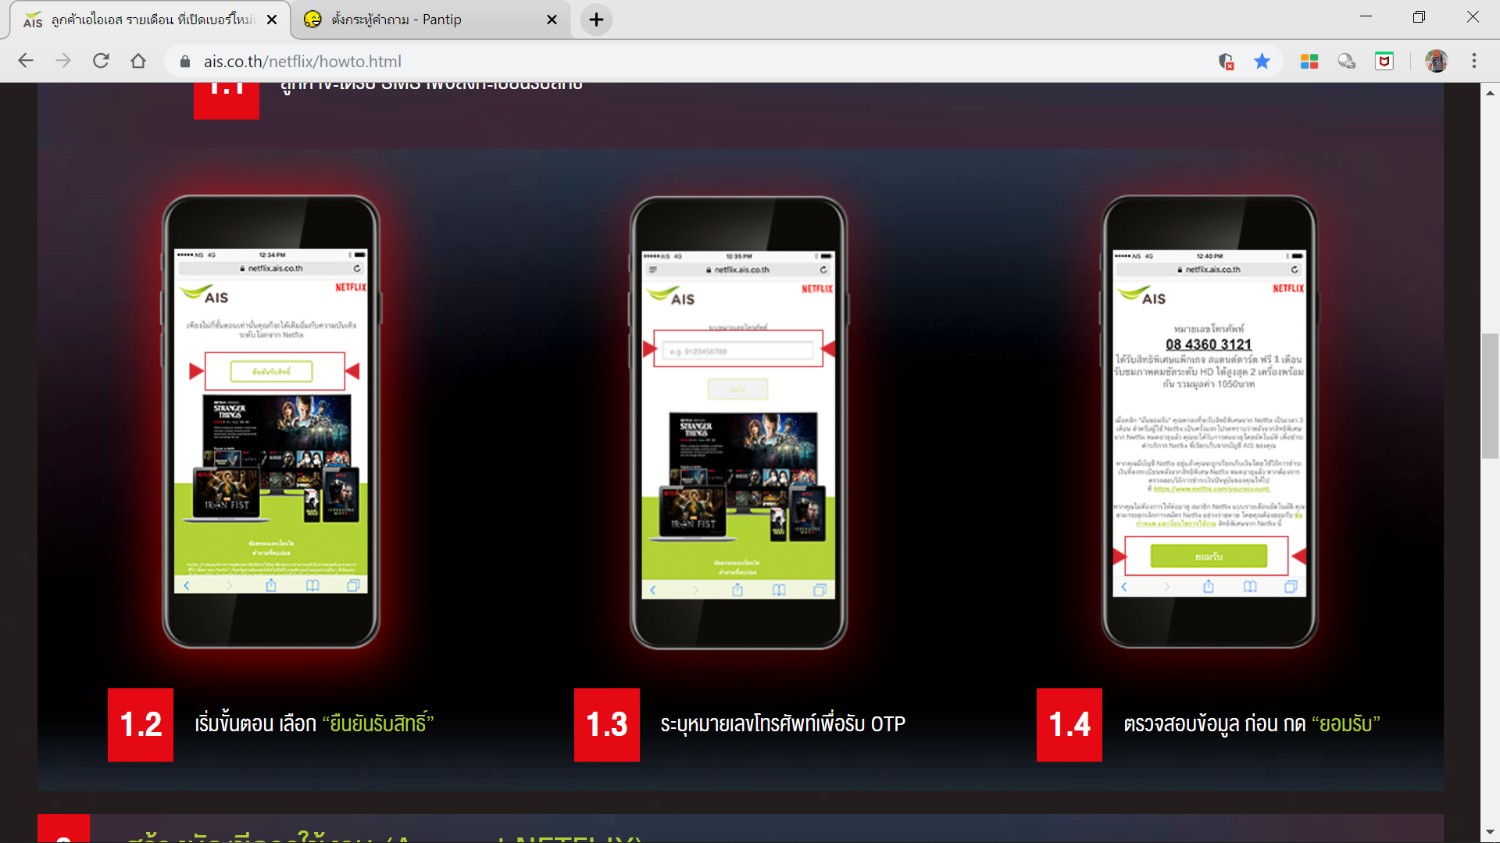Screen dimensions: 1500x843
Task: Click the scrollbar down arrow
Action: [1490, 832]
